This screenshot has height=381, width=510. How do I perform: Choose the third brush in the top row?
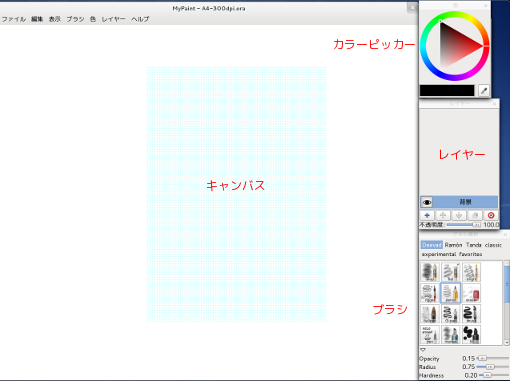(471, 272)
